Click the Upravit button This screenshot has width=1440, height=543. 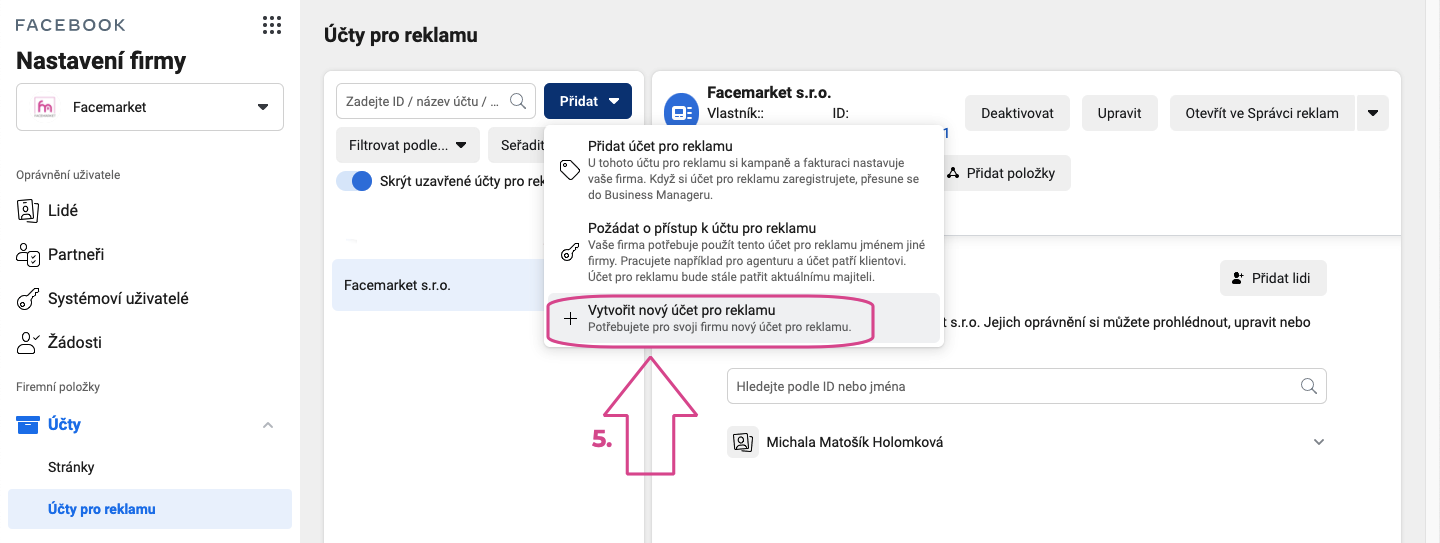pyautogui.click(x=1119, y=113)
